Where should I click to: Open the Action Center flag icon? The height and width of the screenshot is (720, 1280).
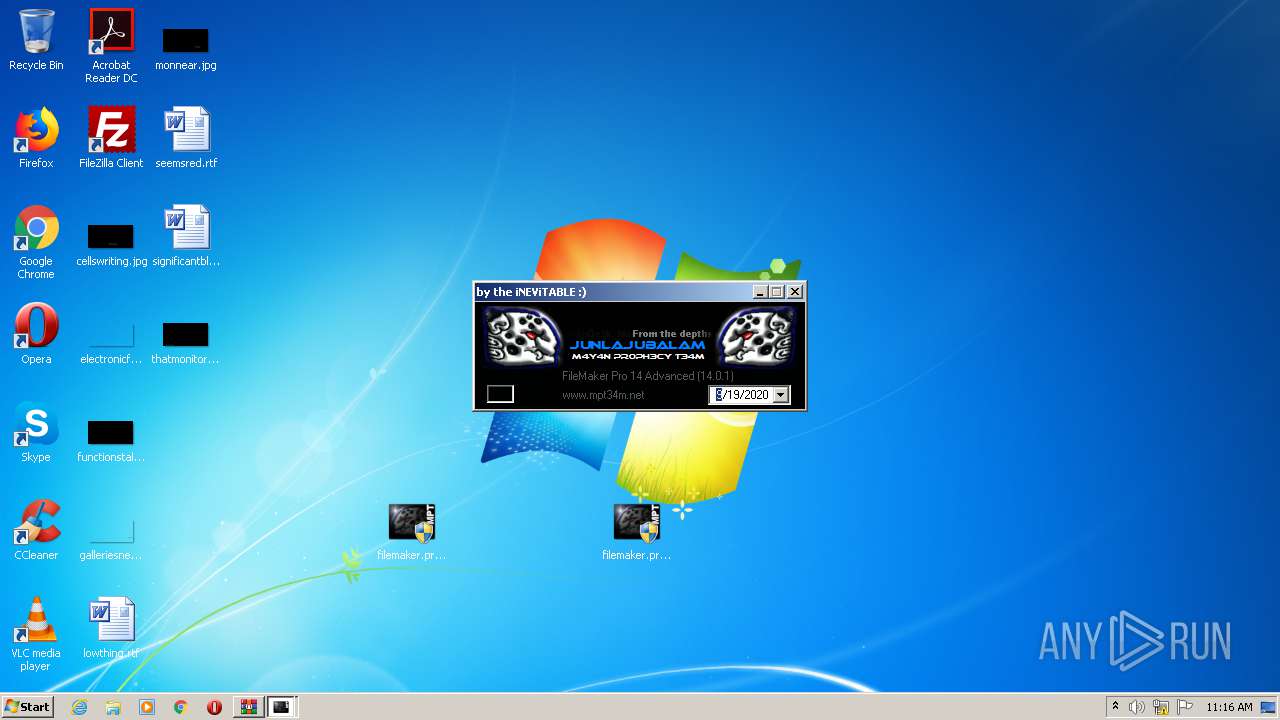(x=1185, y=707)
